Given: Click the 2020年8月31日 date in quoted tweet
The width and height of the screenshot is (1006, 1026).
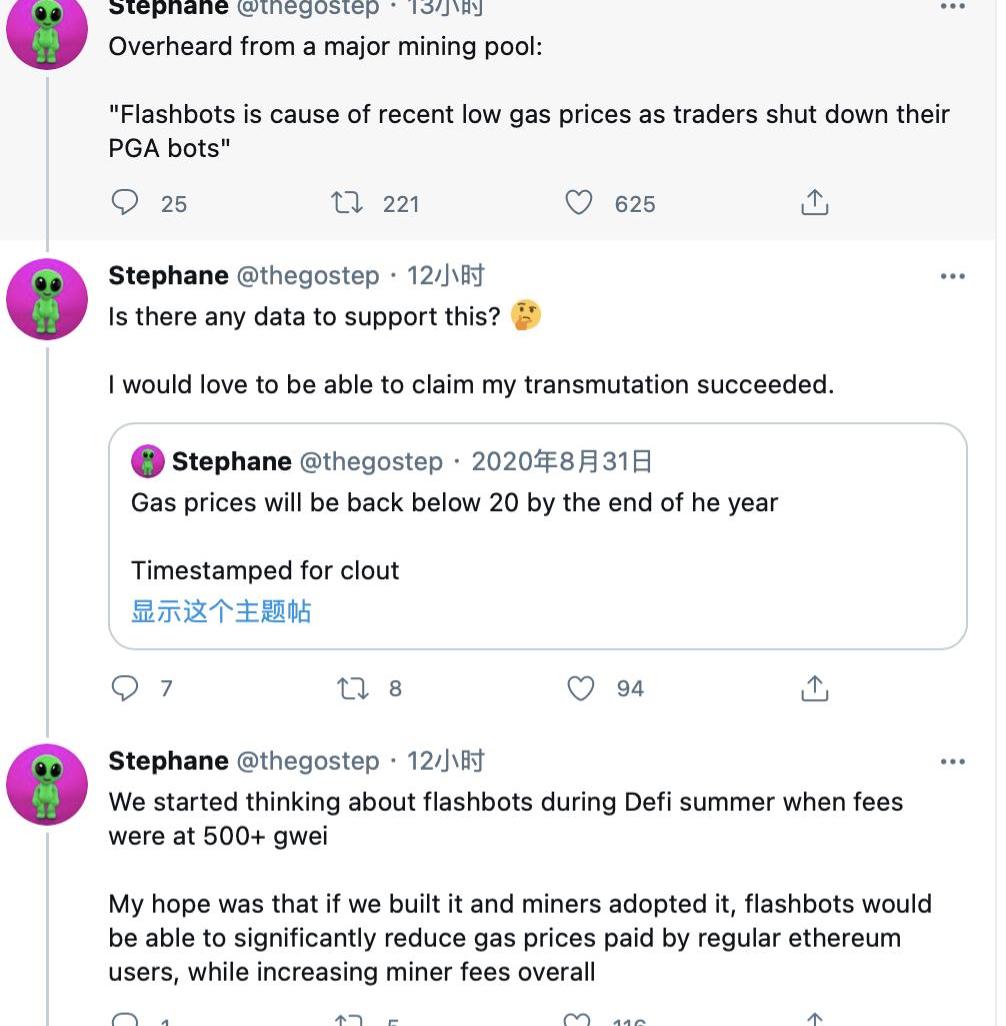Looking at the screenshot, I should 561,461.
